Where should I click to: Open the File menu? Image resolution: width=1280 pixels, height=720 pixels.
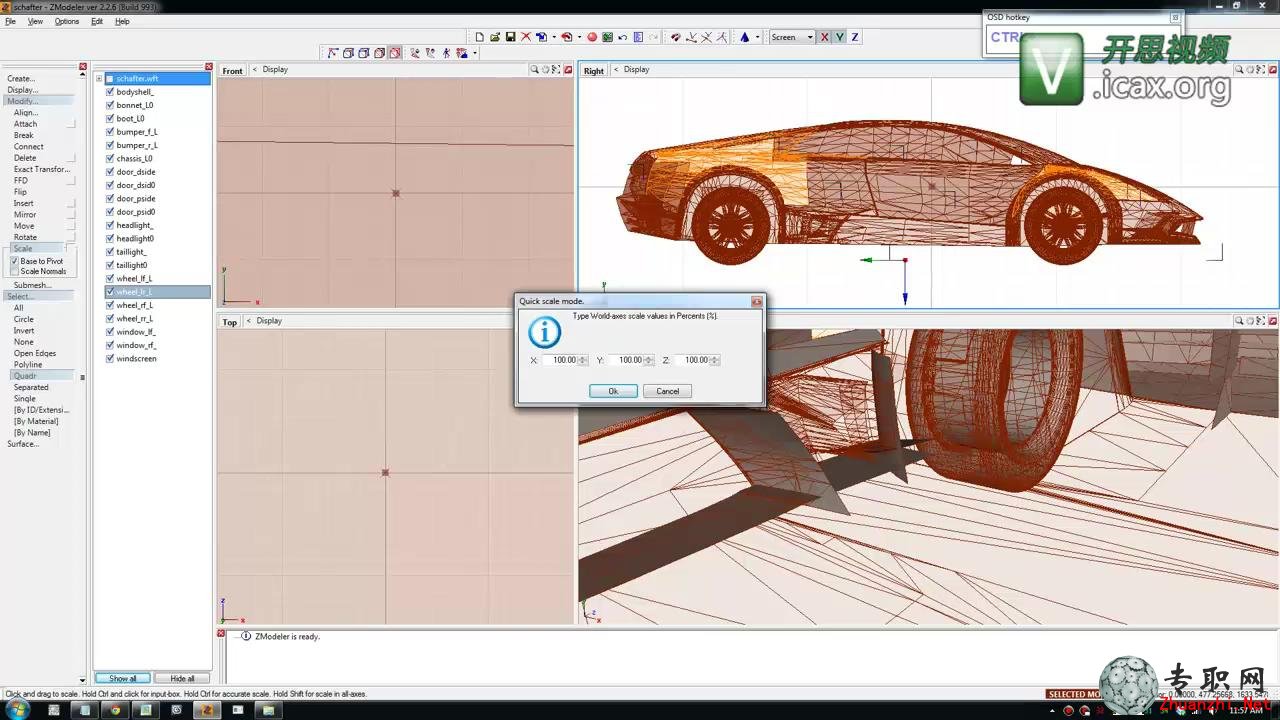[10, 21]
